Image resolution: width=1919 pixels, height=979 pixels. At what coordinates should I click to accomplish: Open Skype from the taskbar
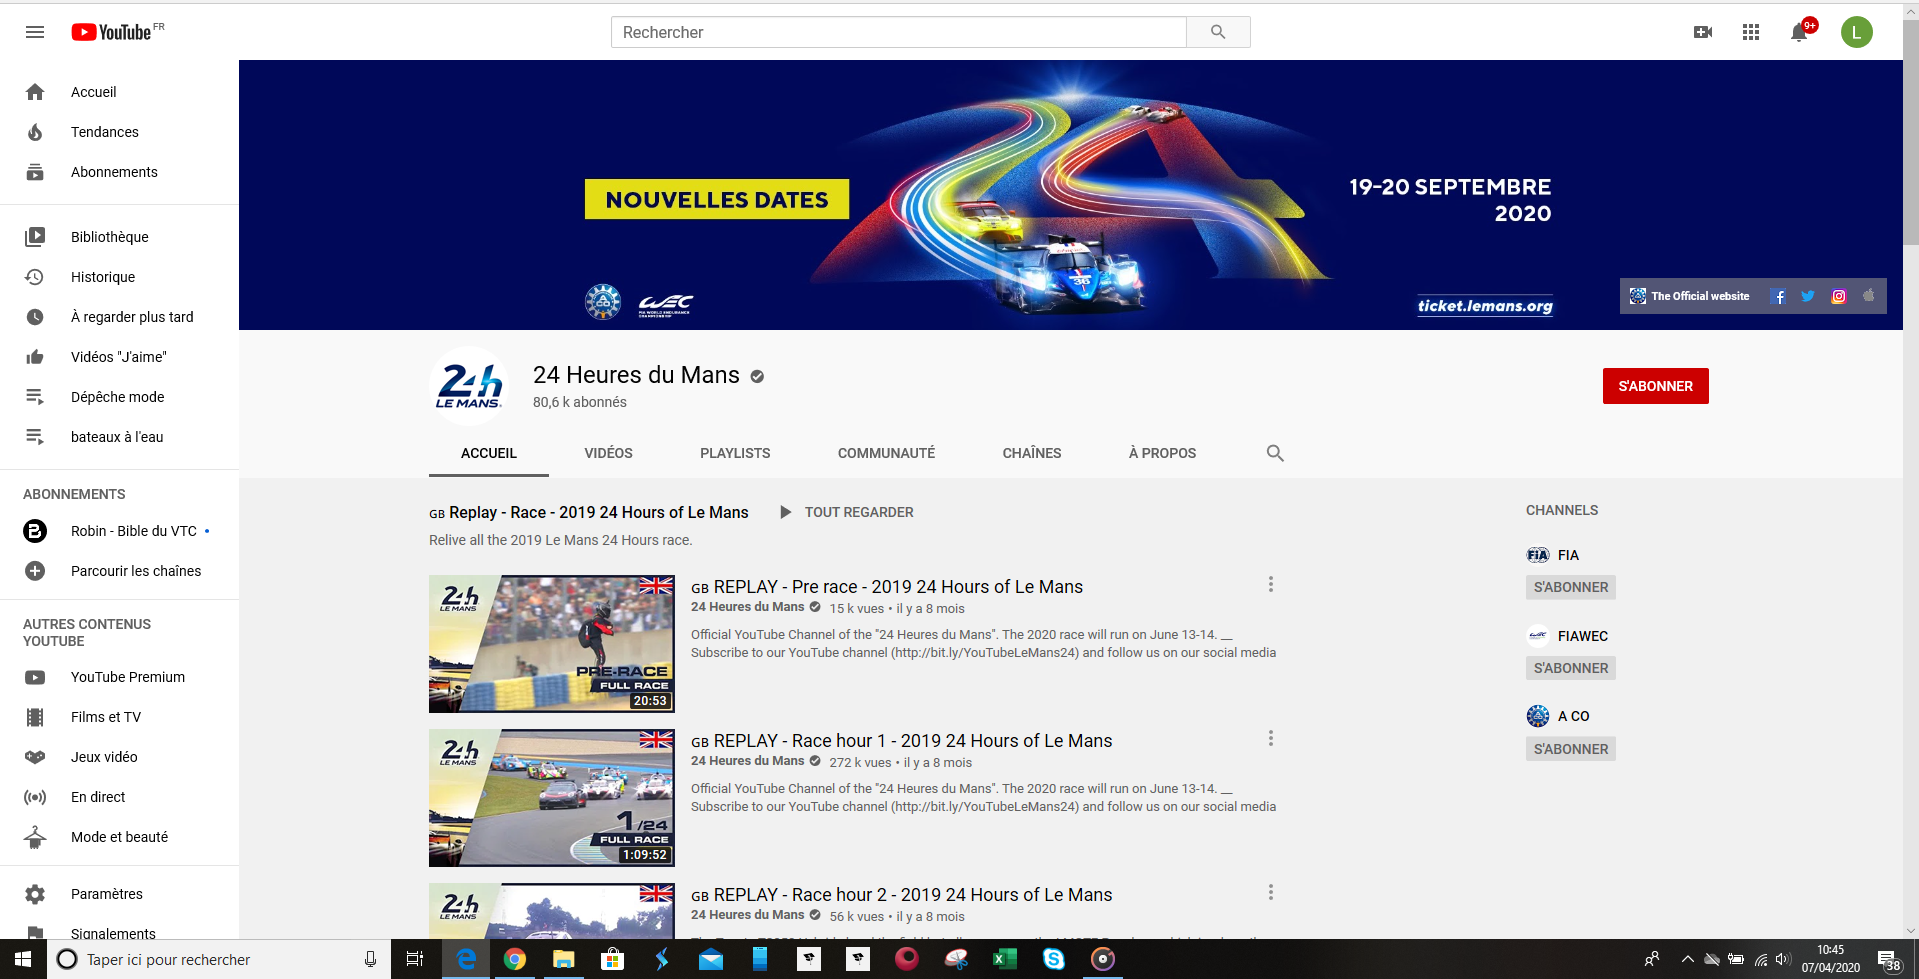pos(1053,959)
